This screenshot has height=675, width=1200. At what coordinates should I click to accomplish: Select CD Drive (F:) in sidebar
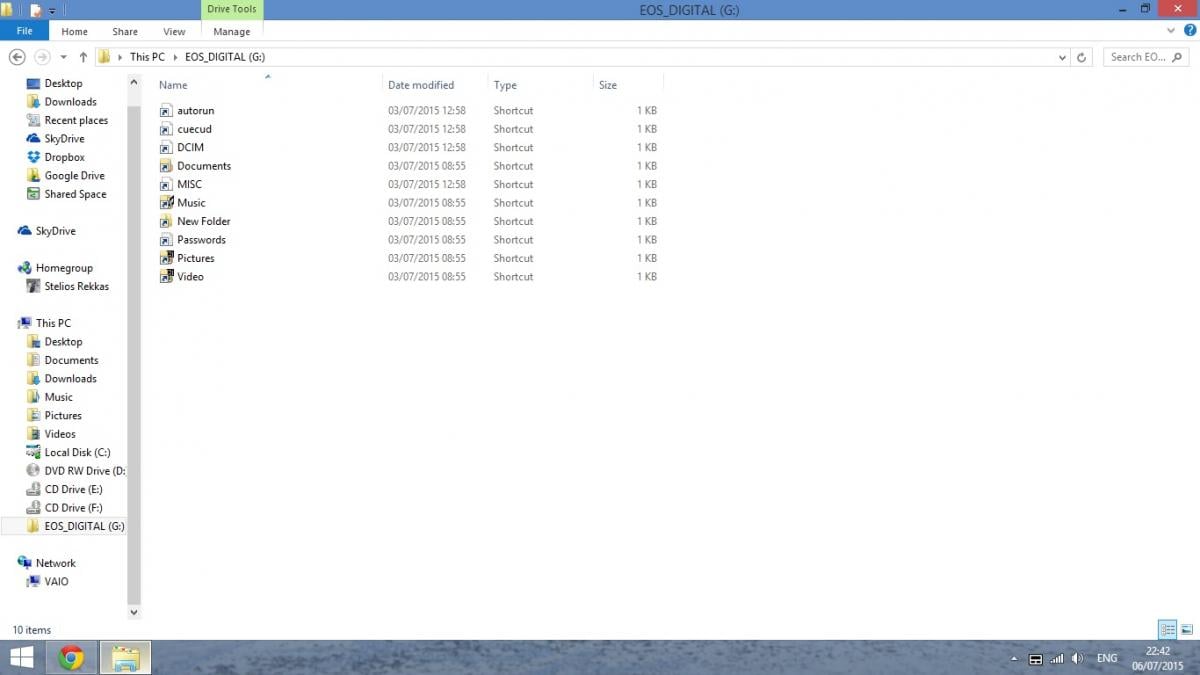64,508
